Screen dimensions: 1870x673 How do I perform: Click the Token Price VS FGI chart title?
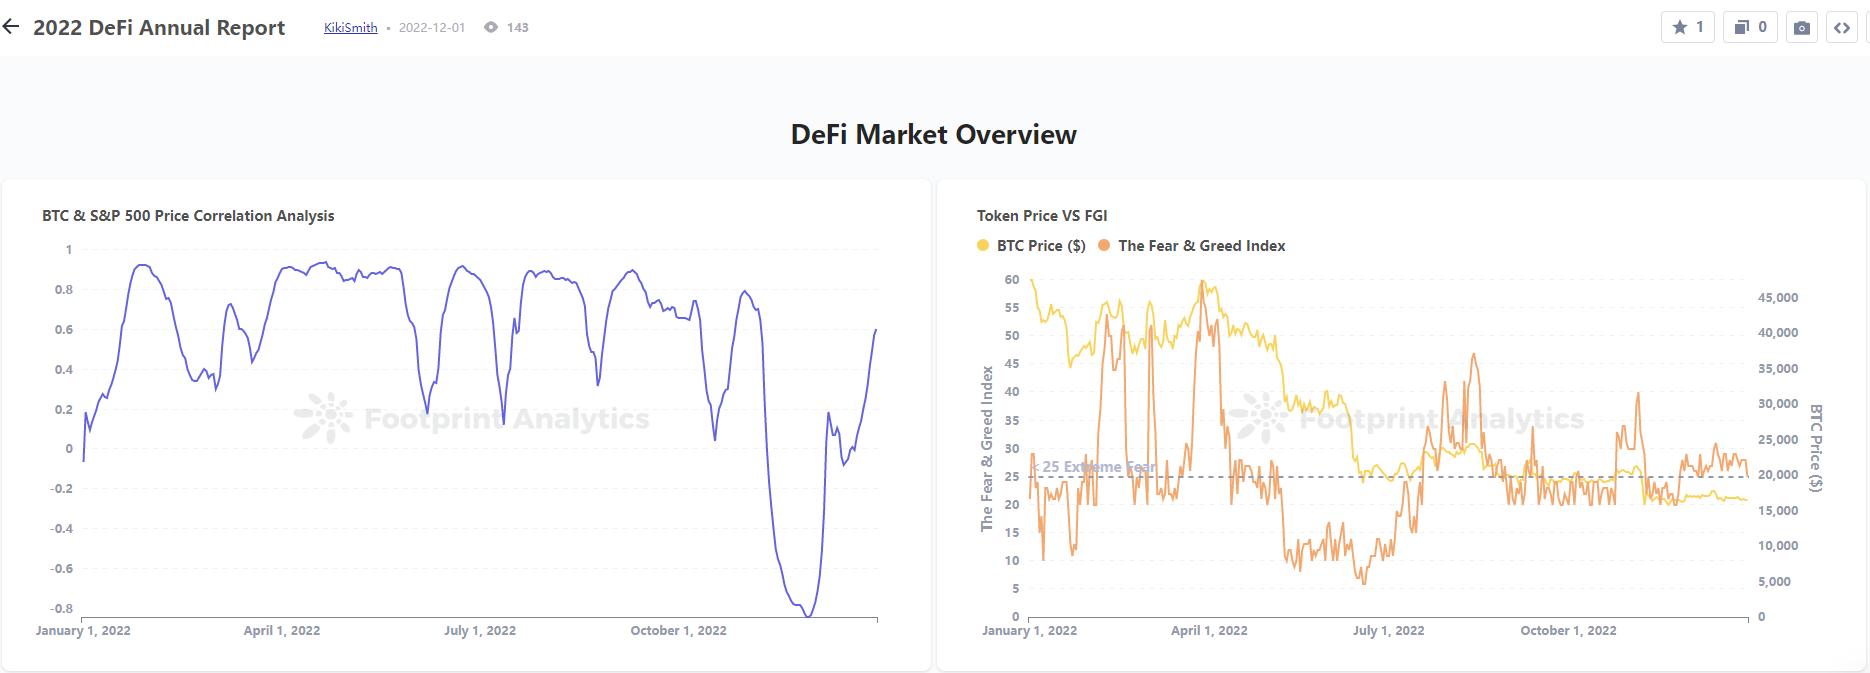(x=1041, y=216)
